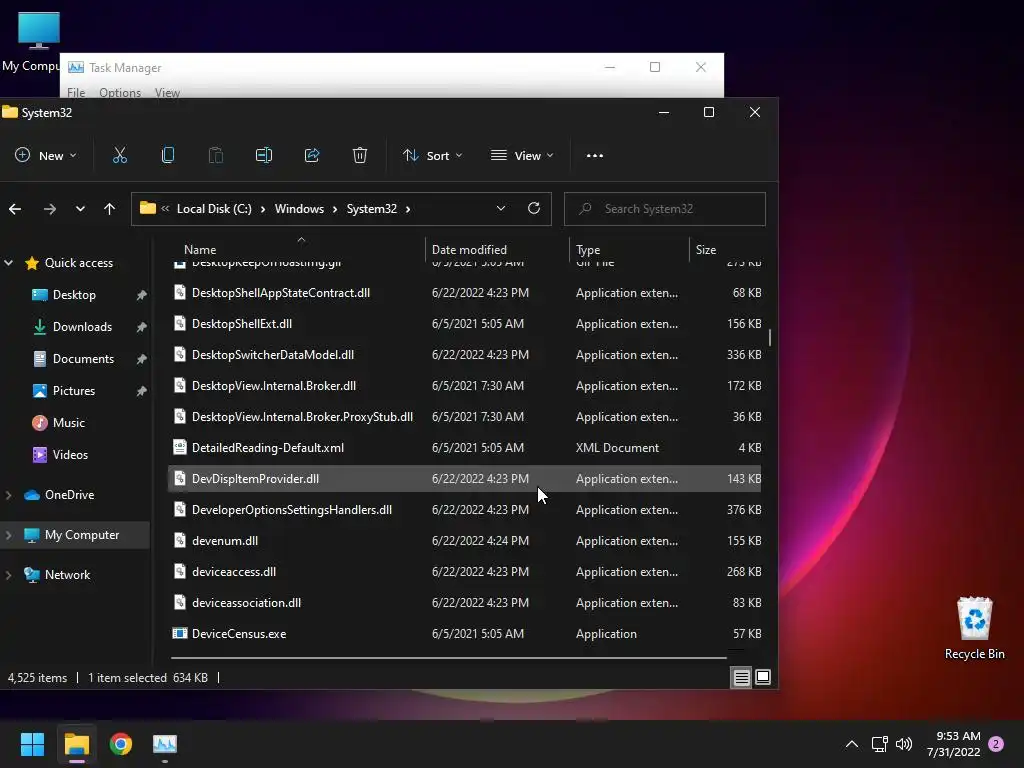This screenshot has height=768, width=1024.
Task: Sort by the Type column header
Action: (x=588, y=249)
